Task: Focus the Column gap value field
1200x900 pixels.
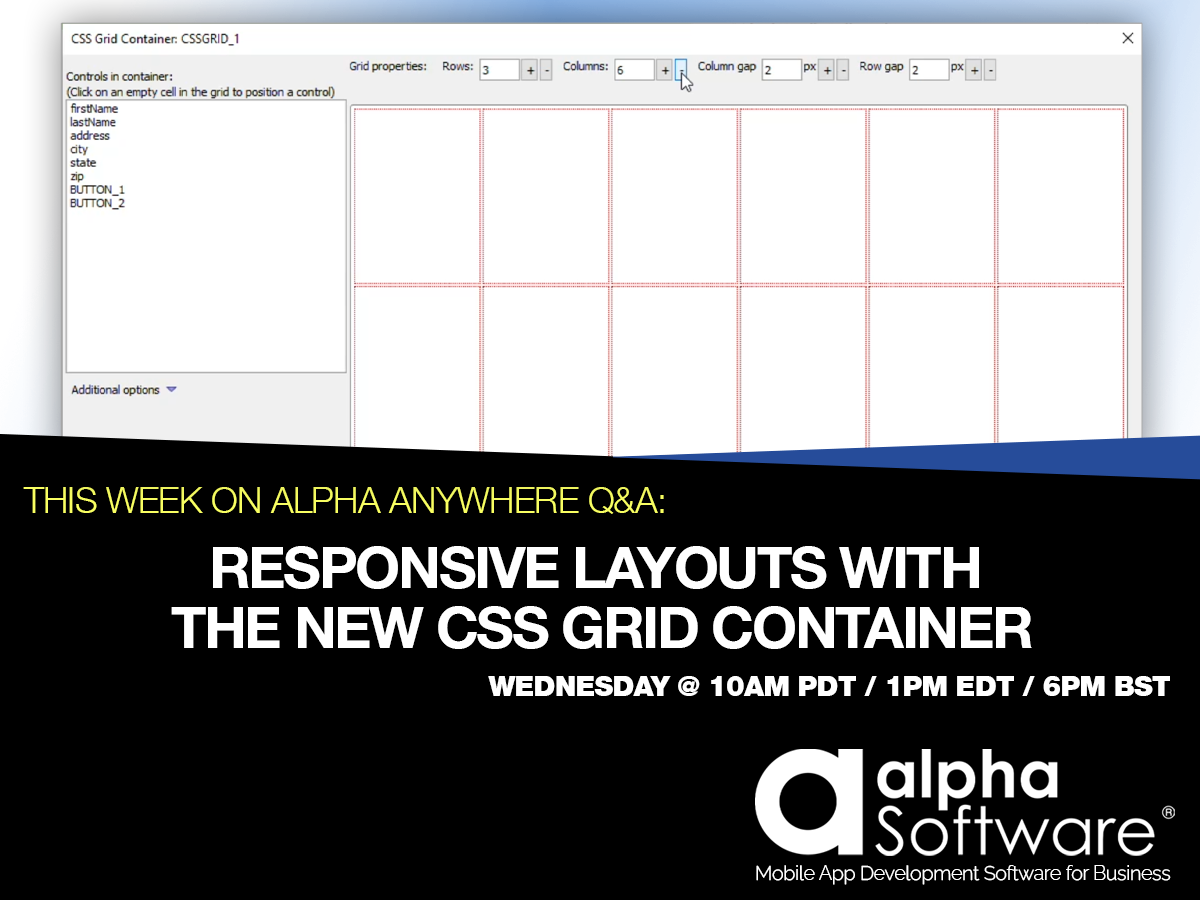Action: [780, 70]
